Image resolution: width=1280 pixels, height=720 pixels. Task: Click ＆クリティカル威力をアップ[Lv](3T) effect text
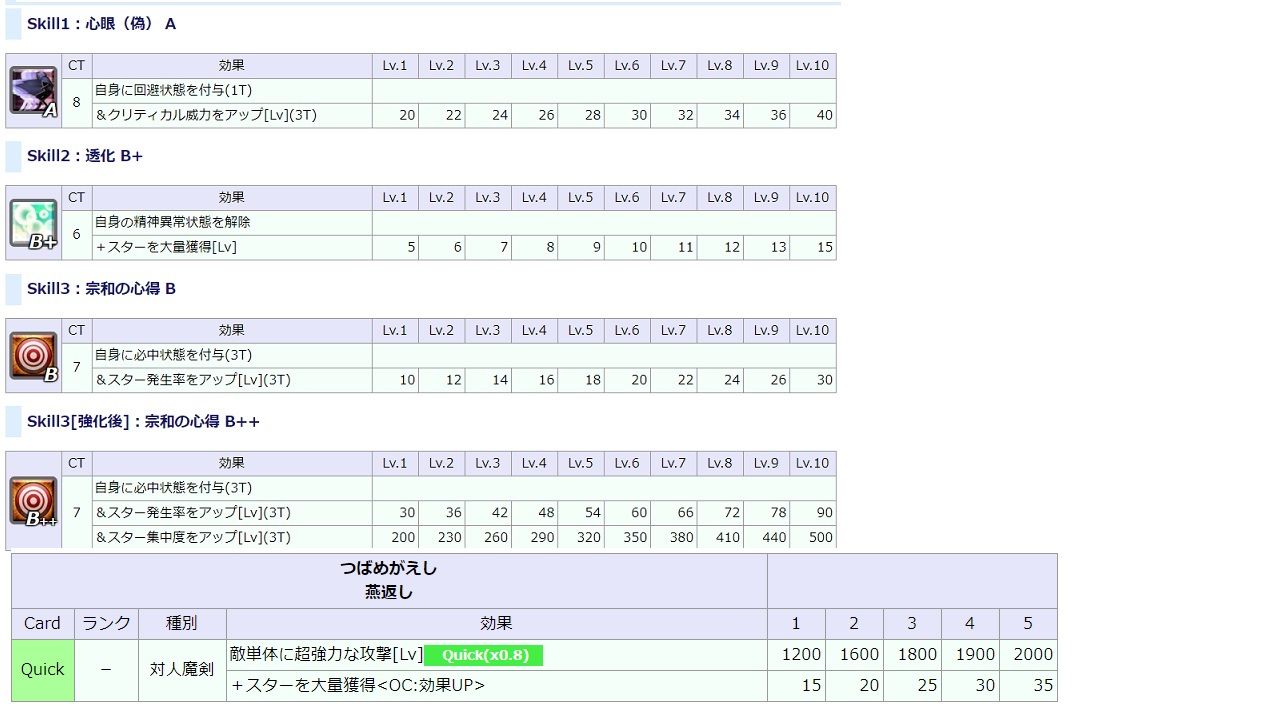click(205, 116)
